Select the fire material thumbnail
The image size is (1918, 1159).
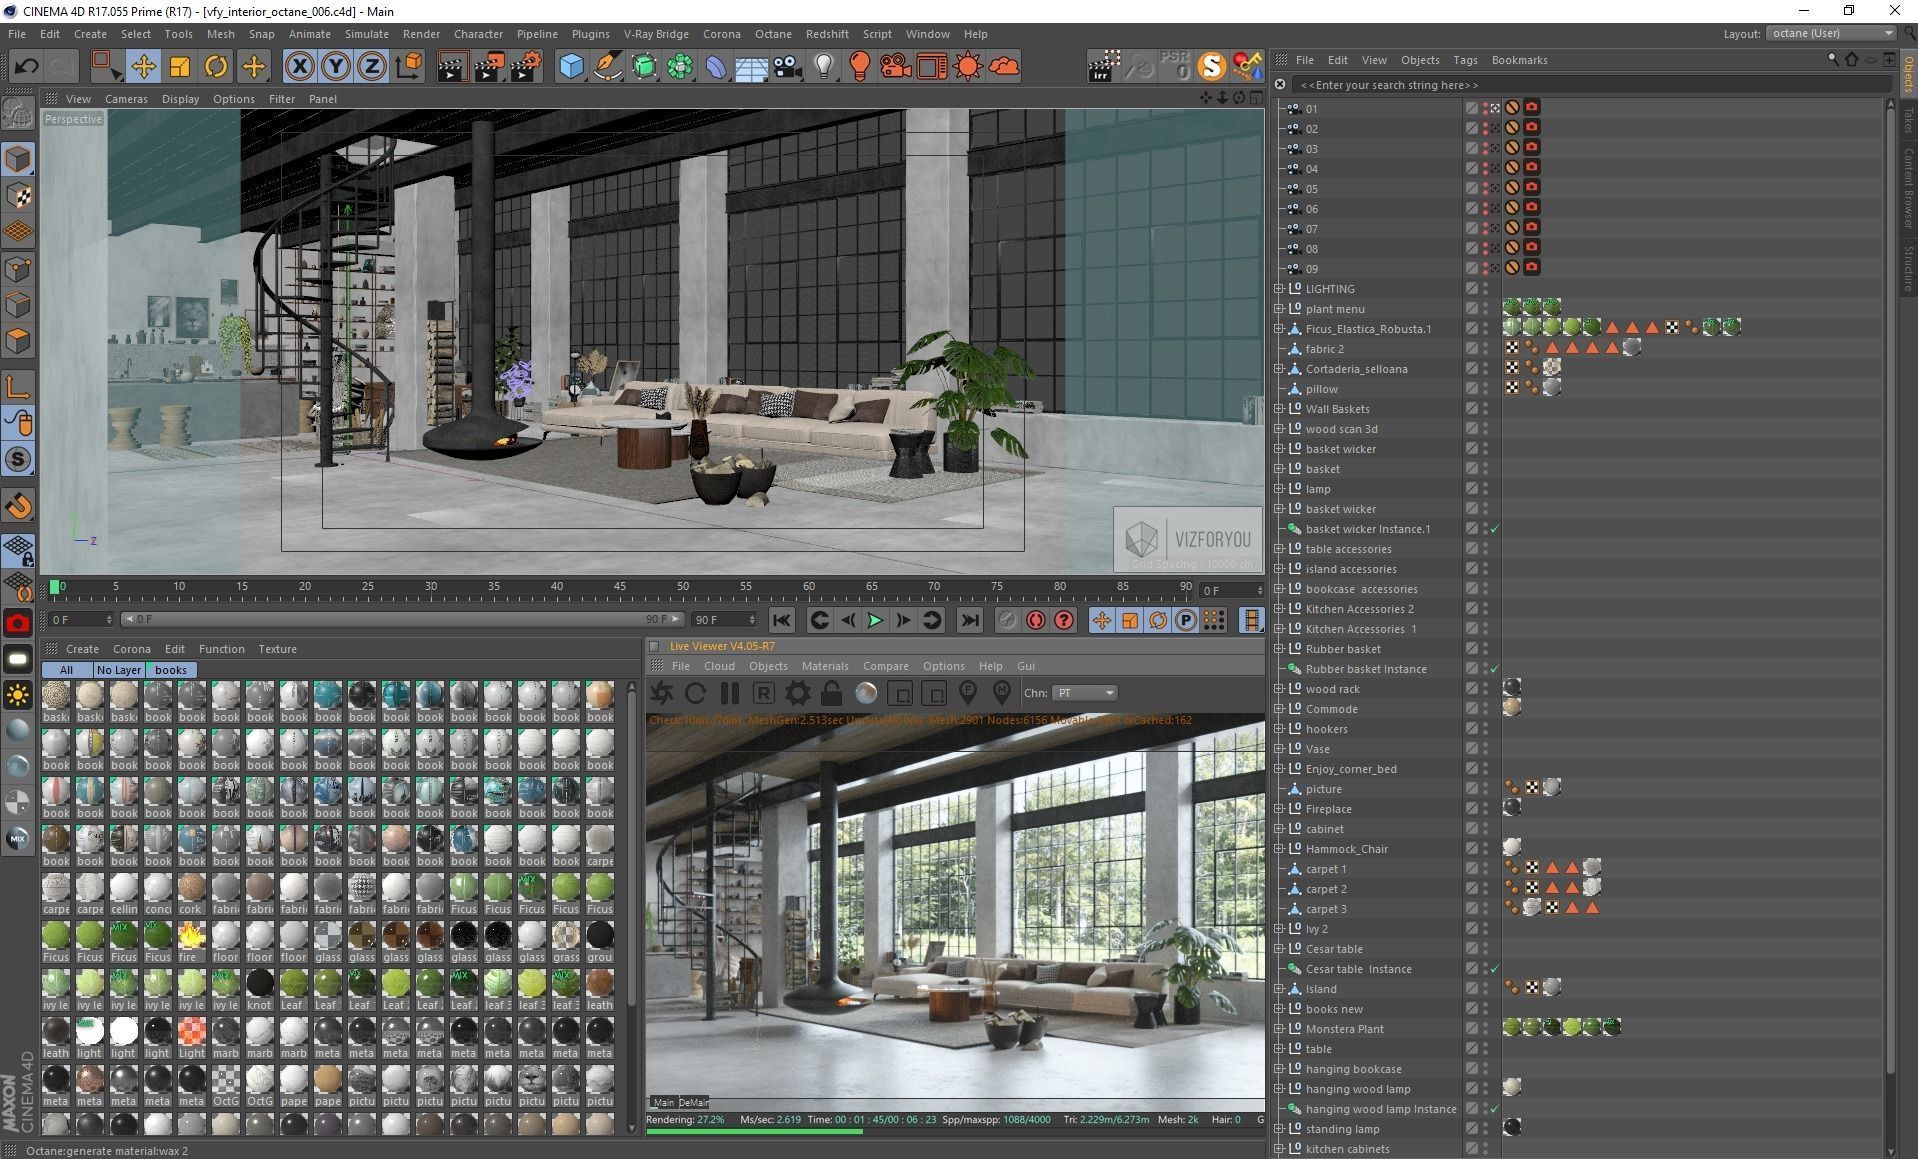191,942
